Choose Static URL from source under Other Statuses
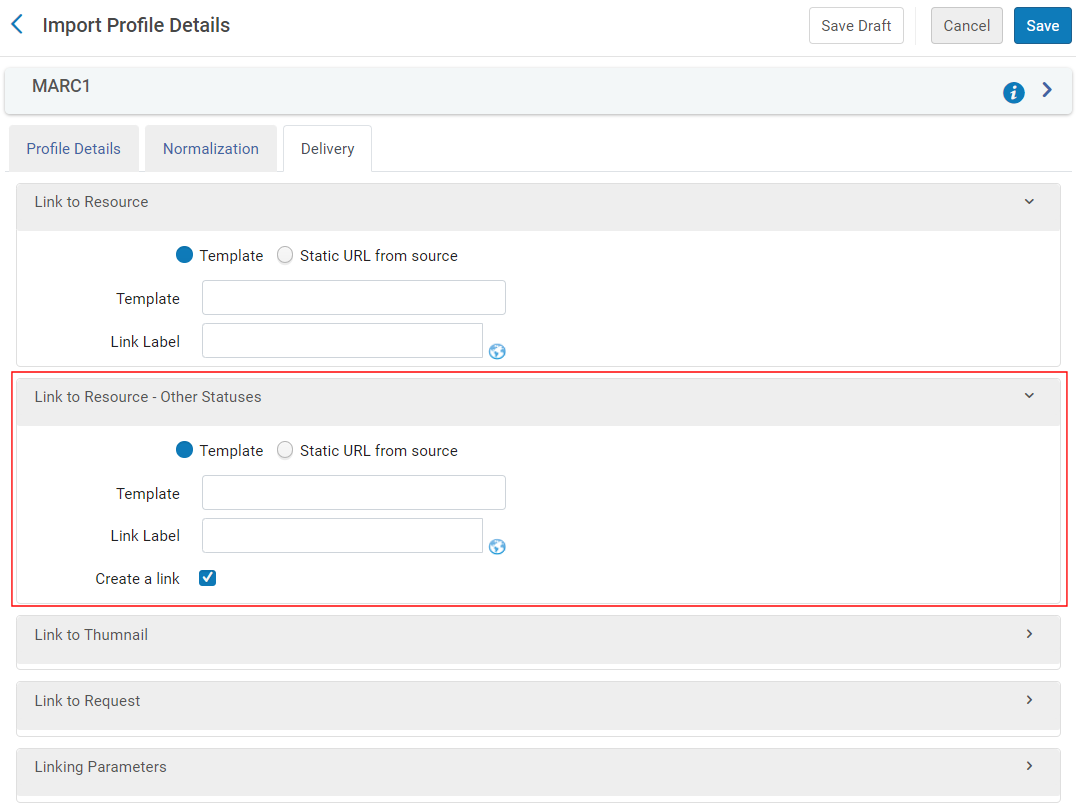Screen dimensions: 1076x809 point(286,450)
